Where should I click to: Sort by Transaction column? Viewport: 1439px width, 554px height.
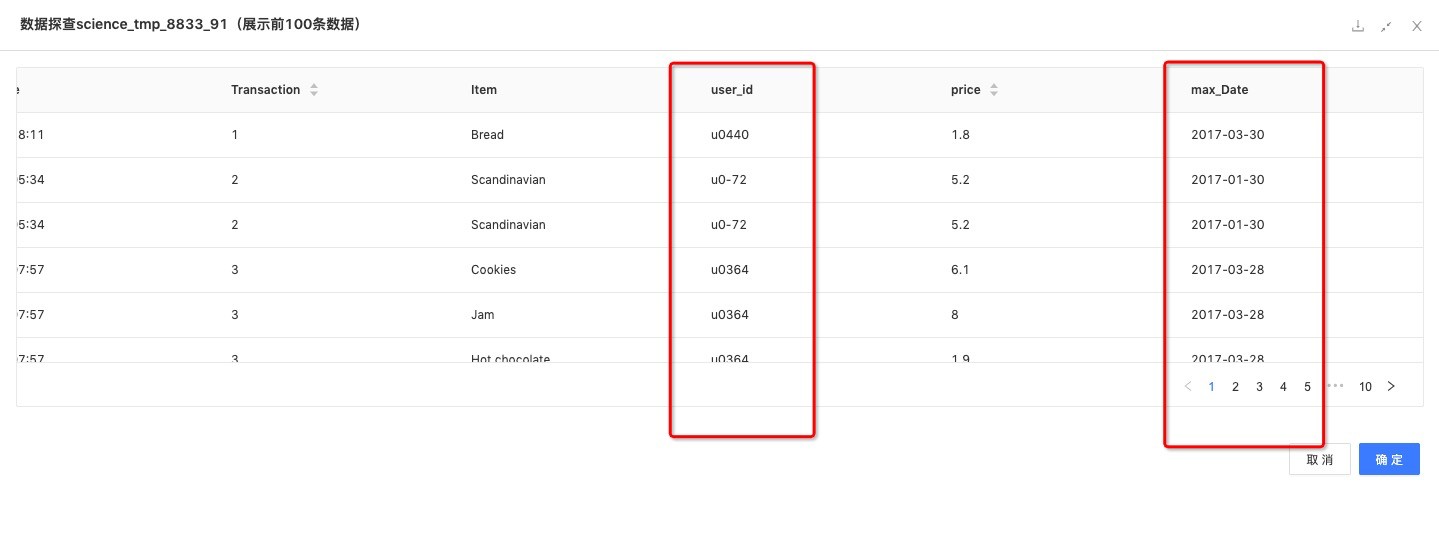314,90
